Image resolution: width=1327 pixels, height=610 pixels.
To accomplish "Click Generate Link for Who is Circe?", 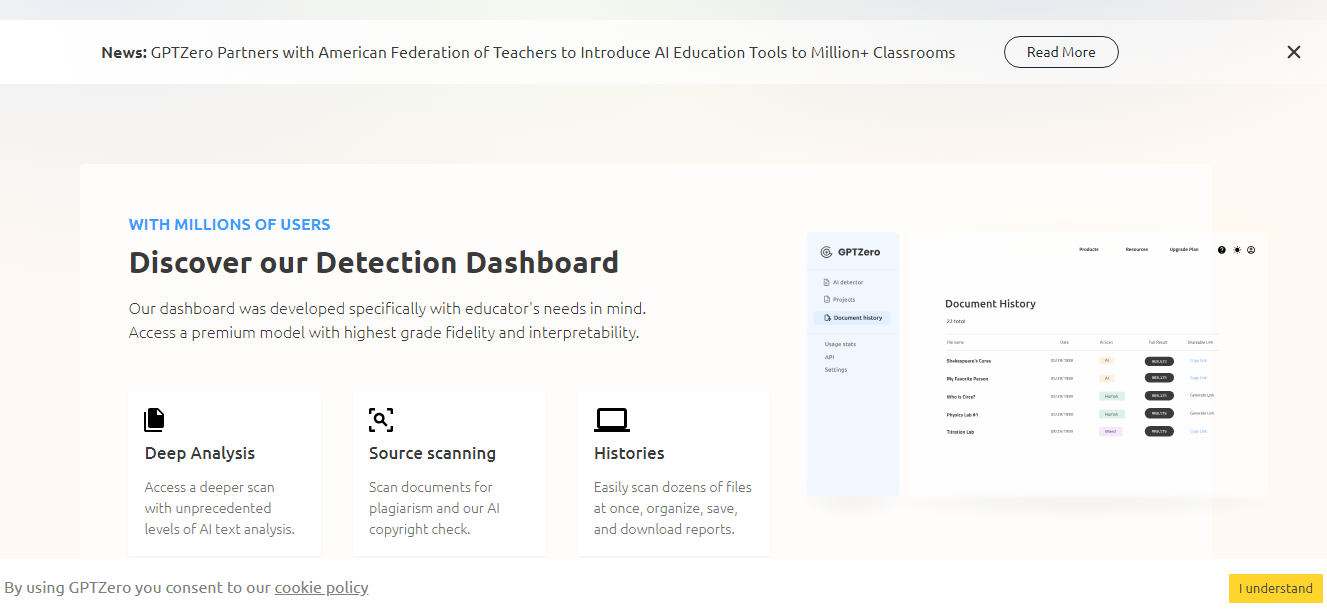I will (x=1201, y=396).
